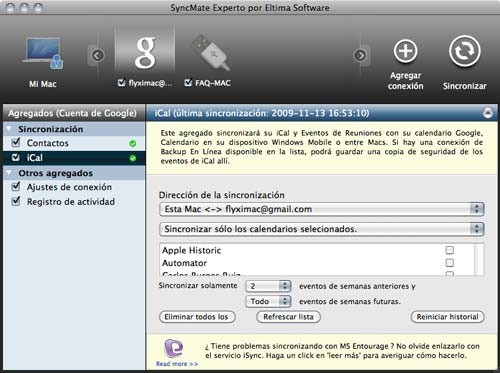This screenshot has height=373, width=500.
Task: Open Ajustes de conexión in sidebar
Action: (74, 187)
